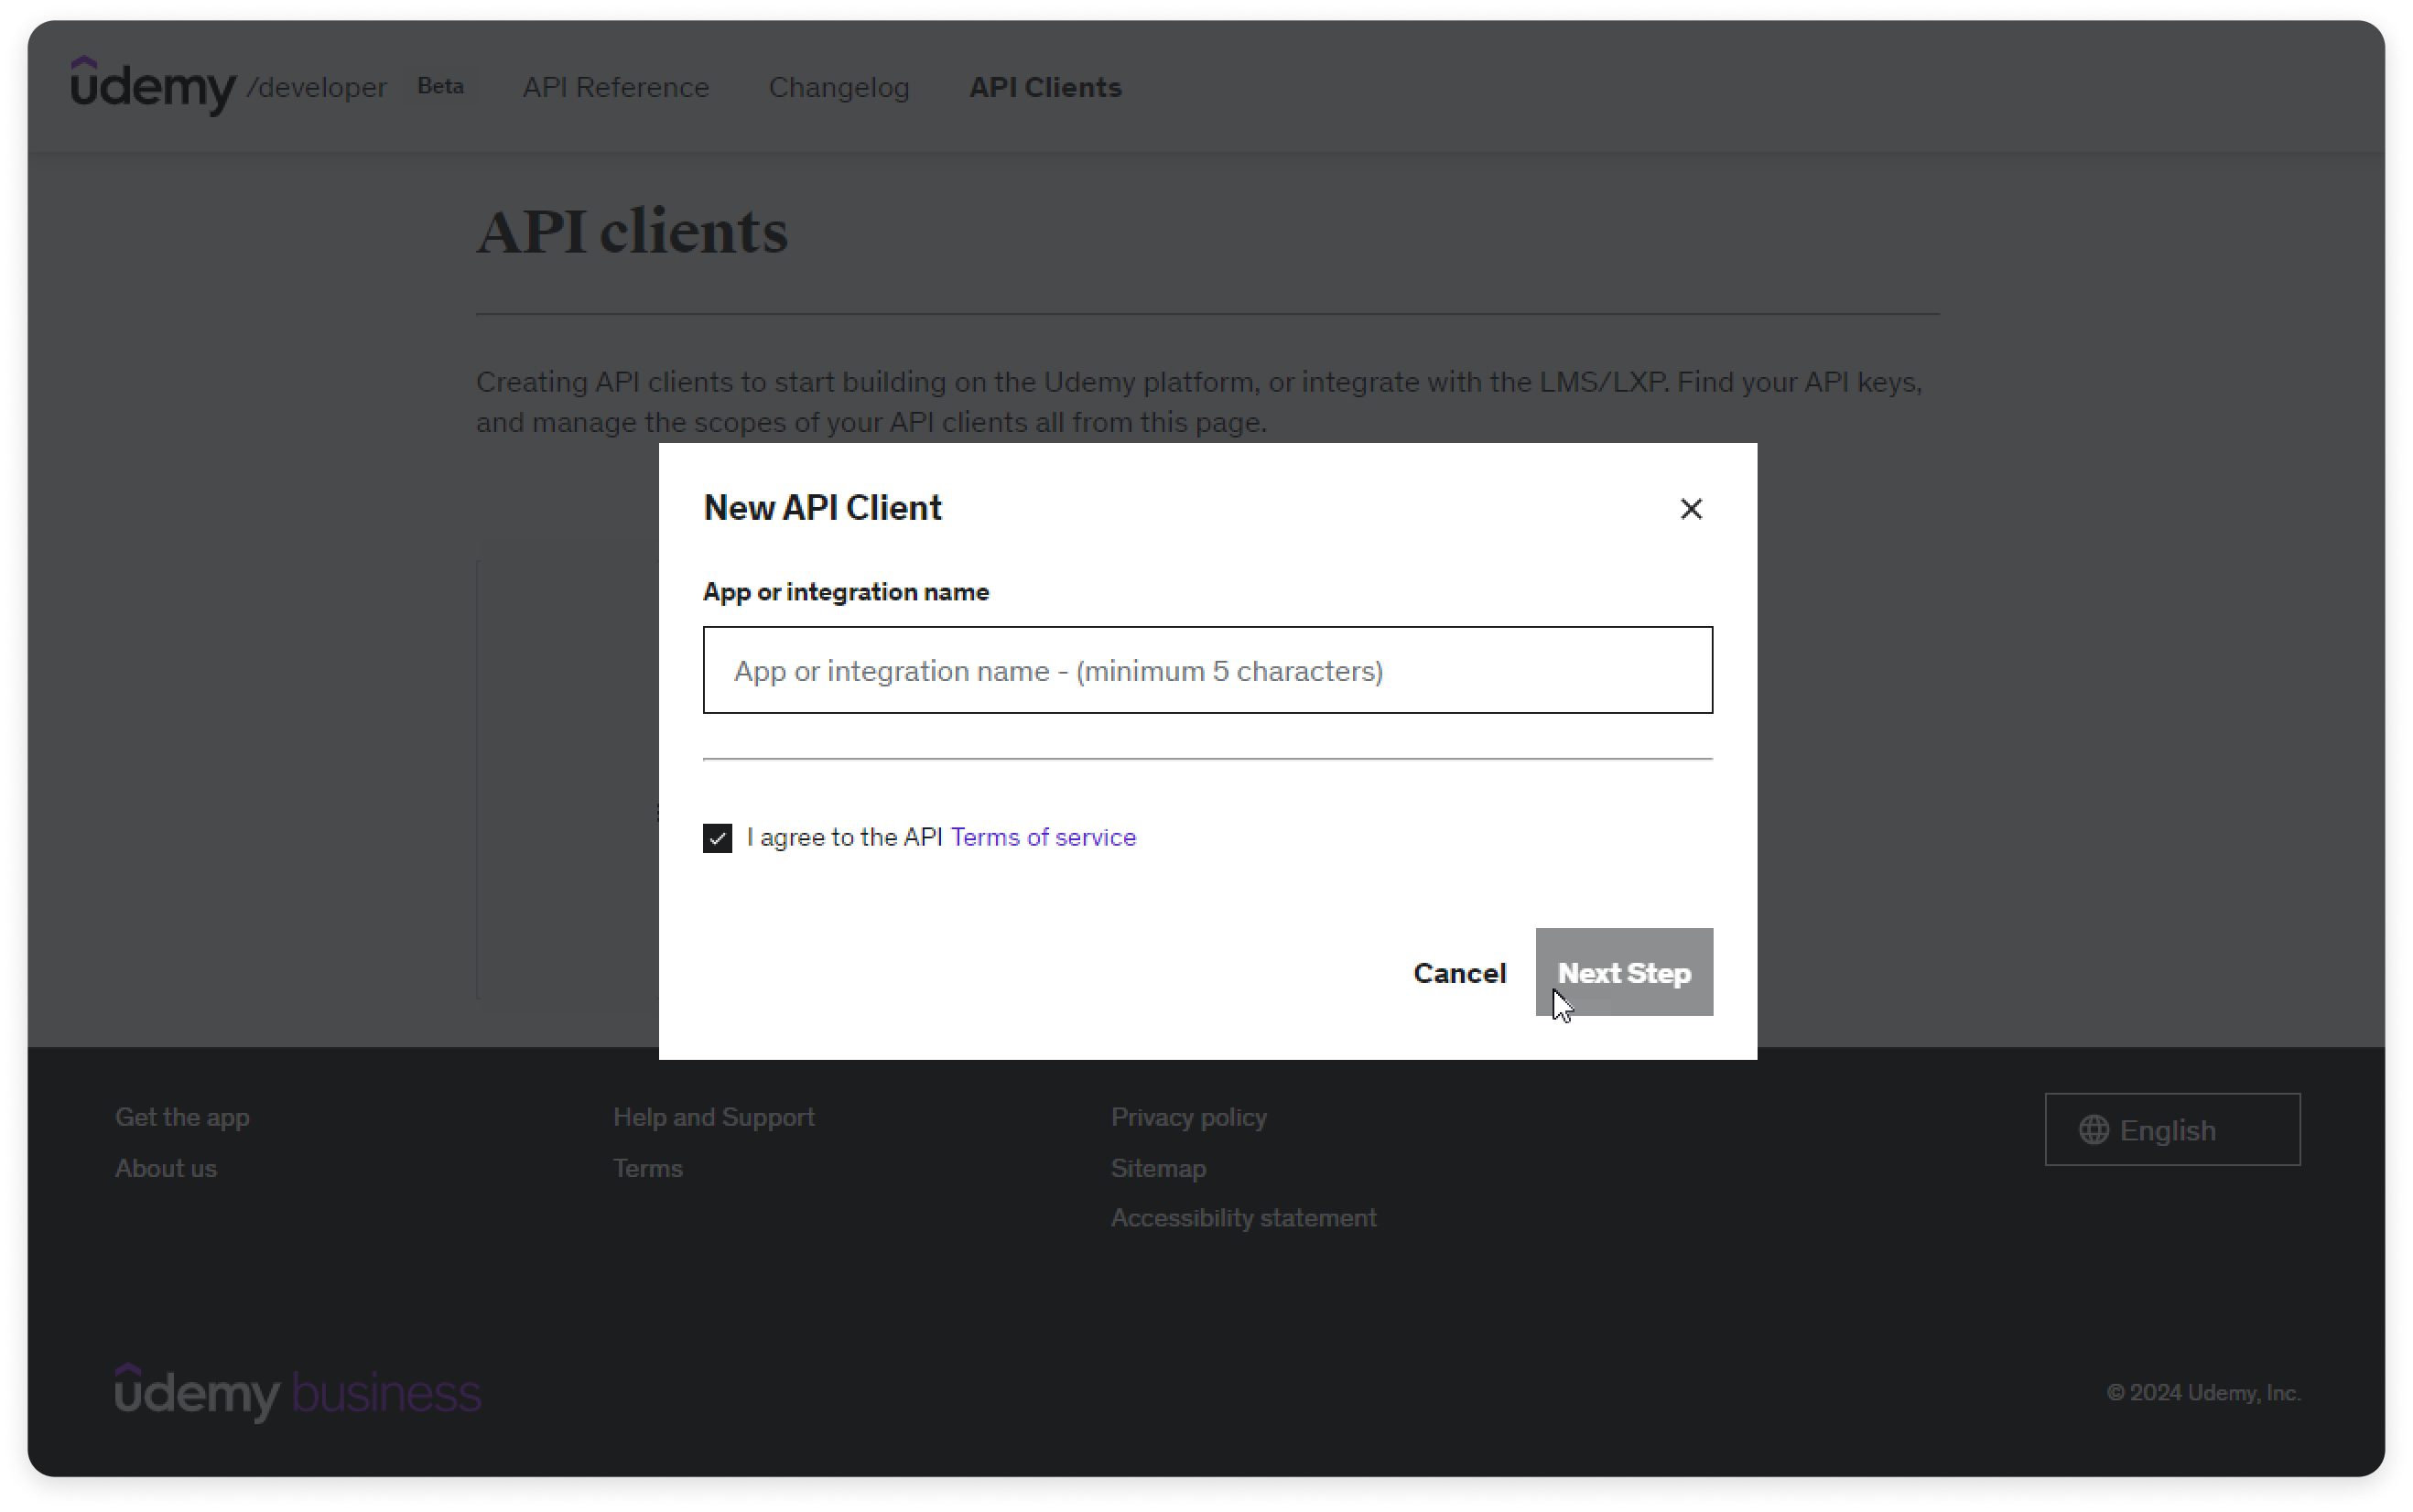Open Get the app footer link

(x=182, y=1117)
